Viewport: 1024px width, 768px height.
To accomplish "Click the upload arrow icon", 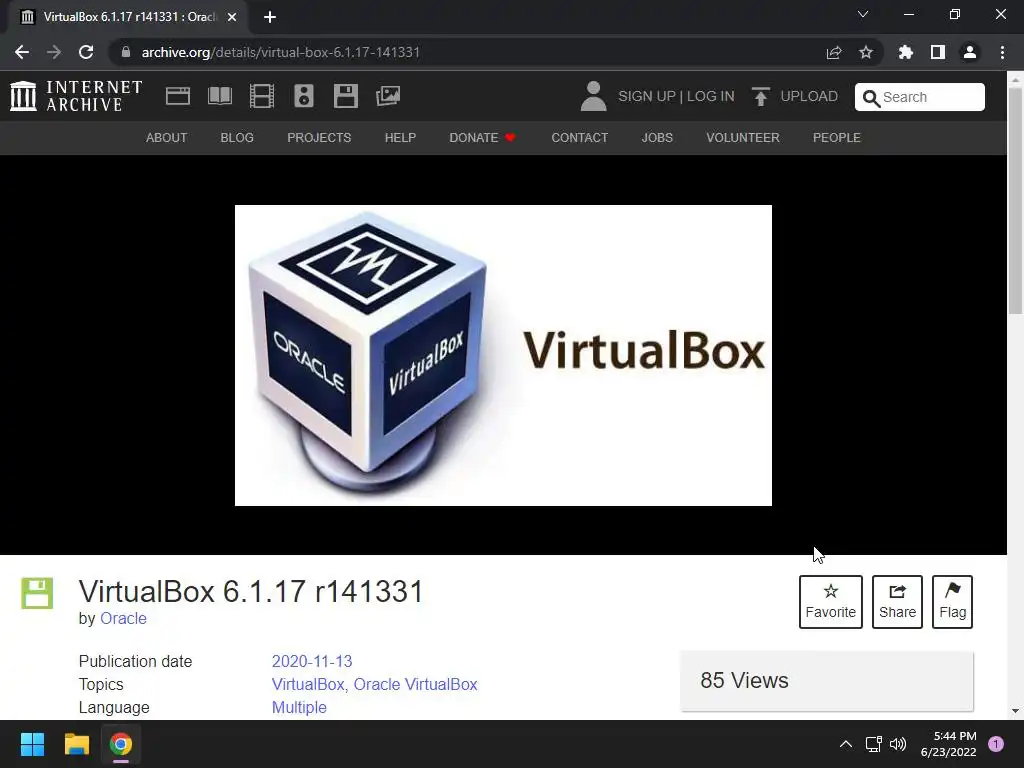I will pyautogui.click(x=760, y=96).
